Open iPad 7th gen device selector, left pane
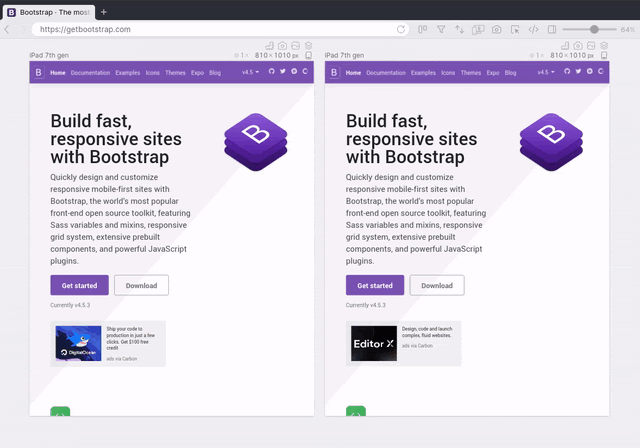This screenshot has width=640, height=448. point(57,55)
